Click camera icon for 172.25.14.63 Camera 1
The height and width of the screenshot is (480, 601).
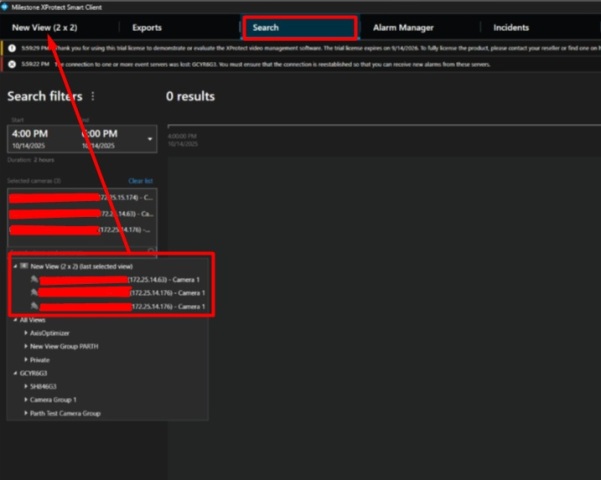pyautogui.click(x=34, y=280)
